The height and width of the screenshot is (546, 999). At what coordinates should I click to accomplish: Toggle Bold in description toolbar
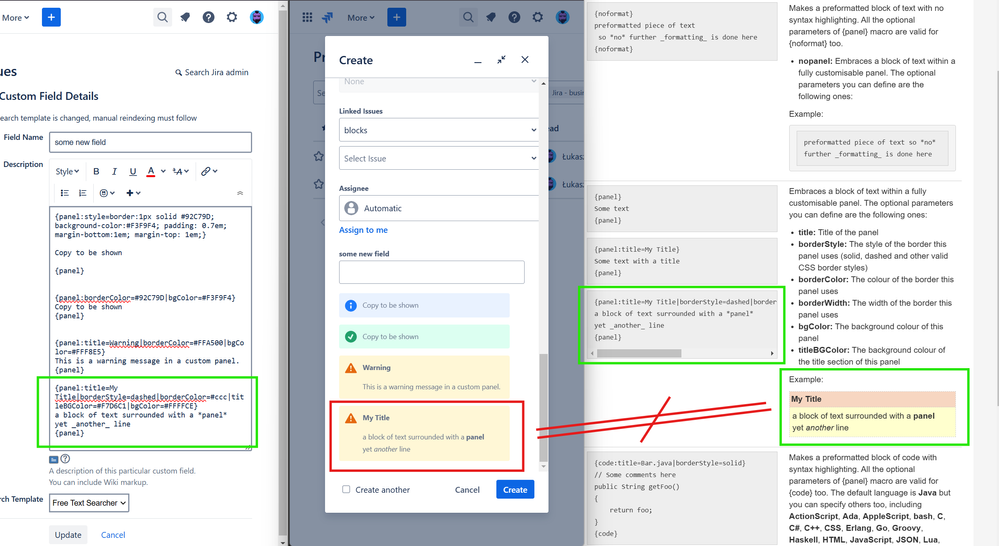coord(96,171)
